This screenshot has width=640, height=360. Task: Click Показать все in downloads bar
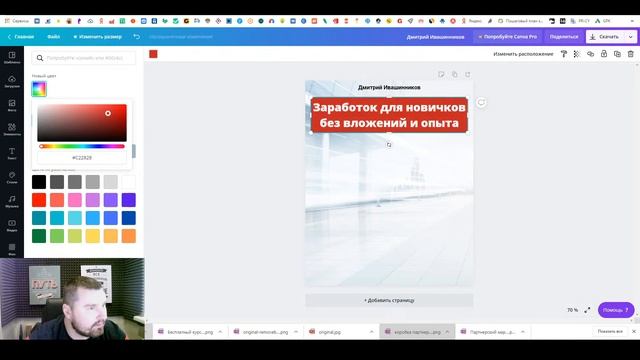(x=610, y=331)
